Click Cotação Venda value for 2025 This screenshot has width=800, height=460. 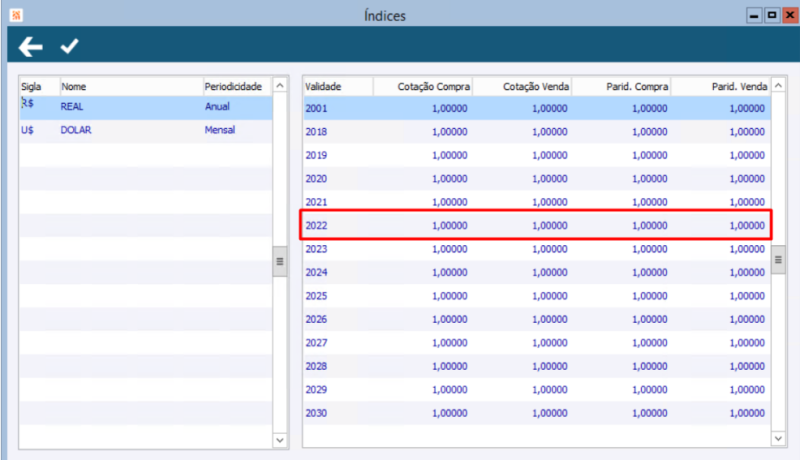tap(549, 296)
